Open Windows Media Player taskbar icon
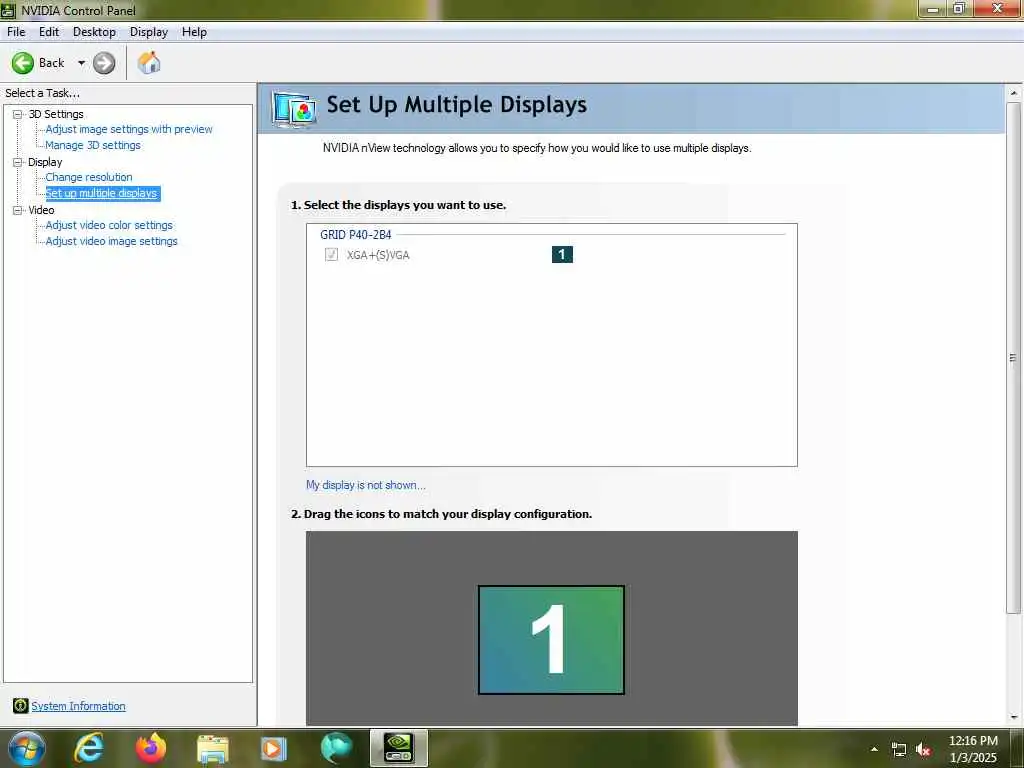Viewport: 1024px width, 768px height. (274, 748)
